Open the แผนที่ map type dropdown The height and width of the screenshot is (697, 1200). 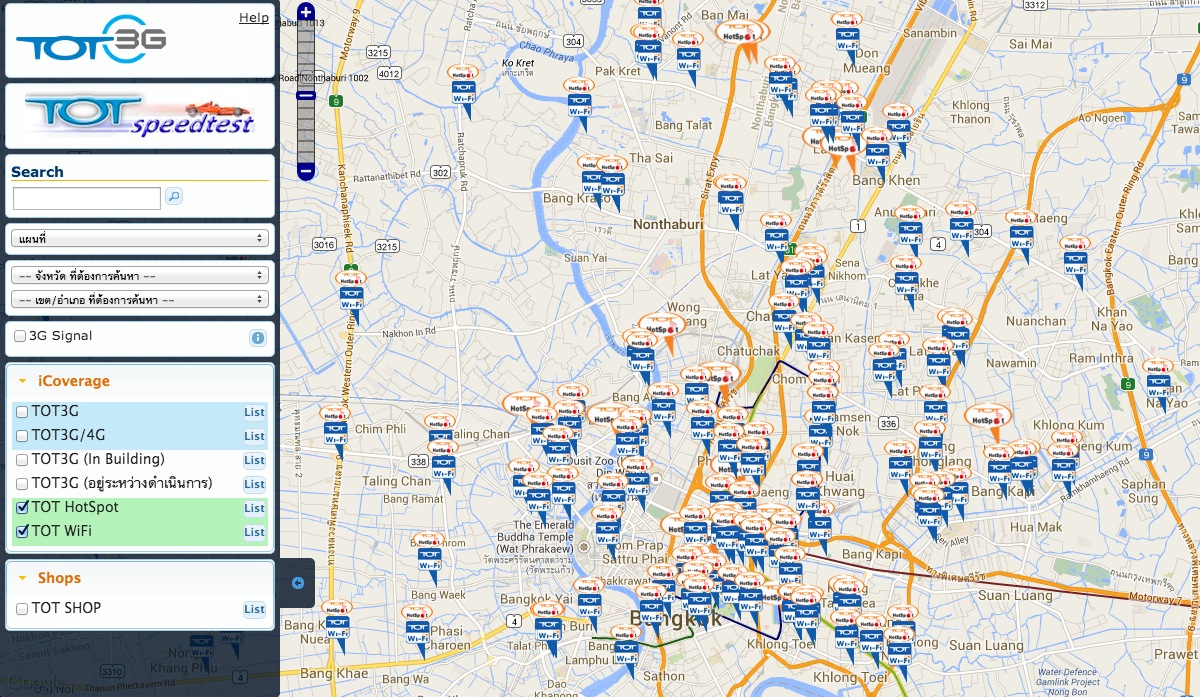pos(140,238)
